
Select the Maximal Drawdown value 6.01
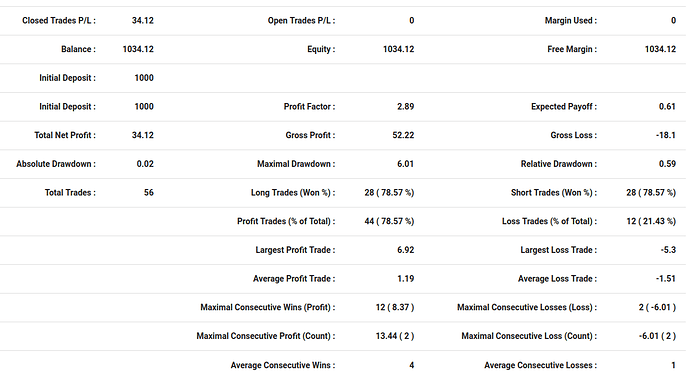[405, 164]
